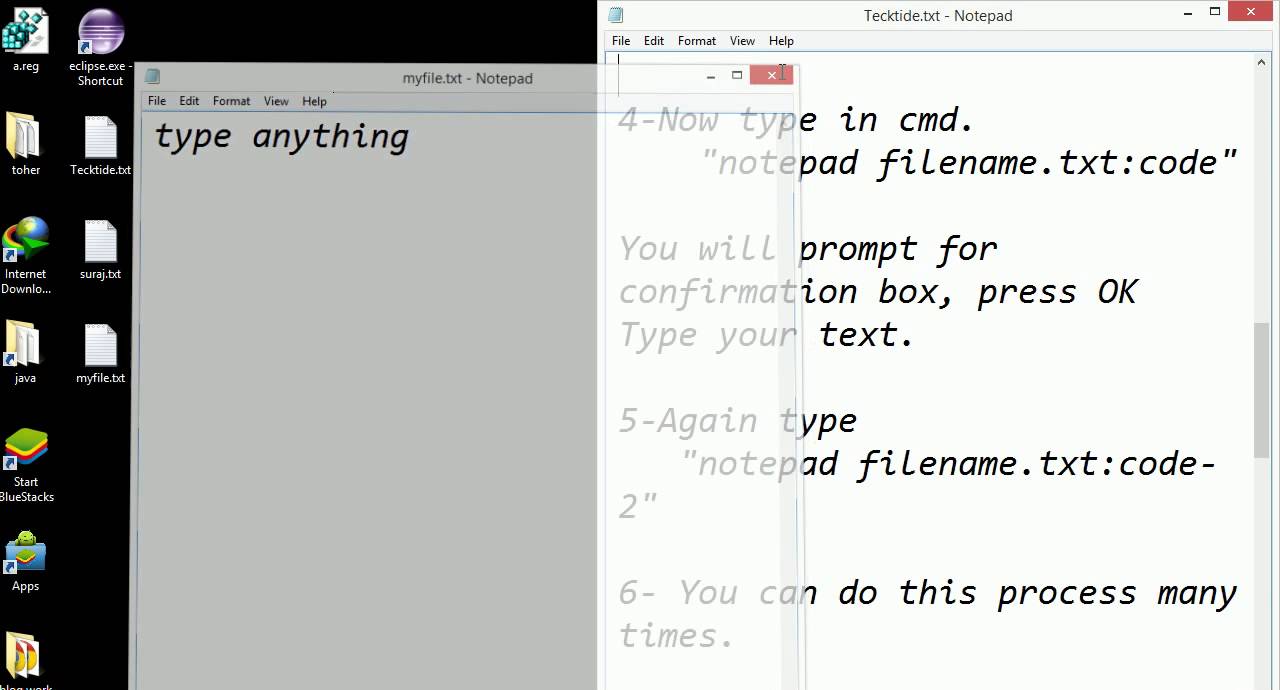Select the Apps desktop shortcut
Viewport: 1280px width, 690px height.
pos(25,562)
